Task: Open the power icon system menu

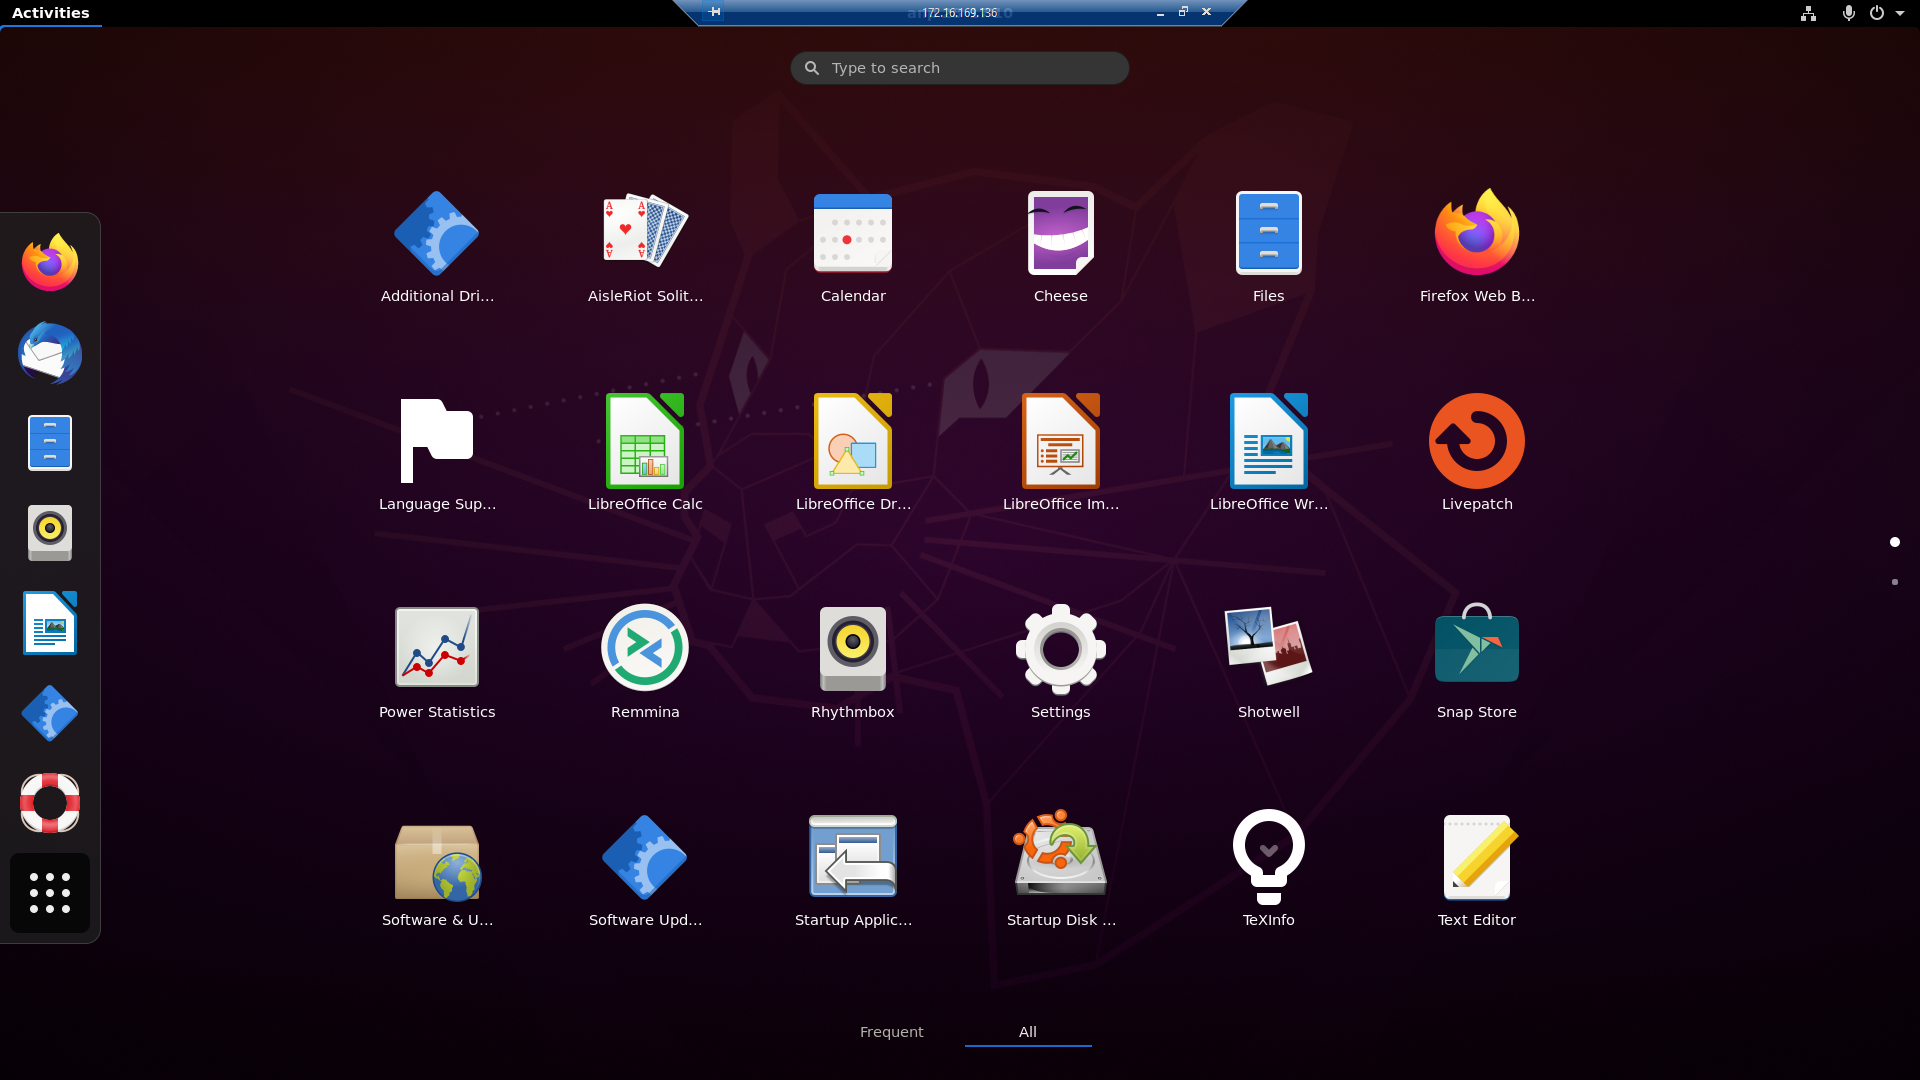Action: pos(1877,13)
